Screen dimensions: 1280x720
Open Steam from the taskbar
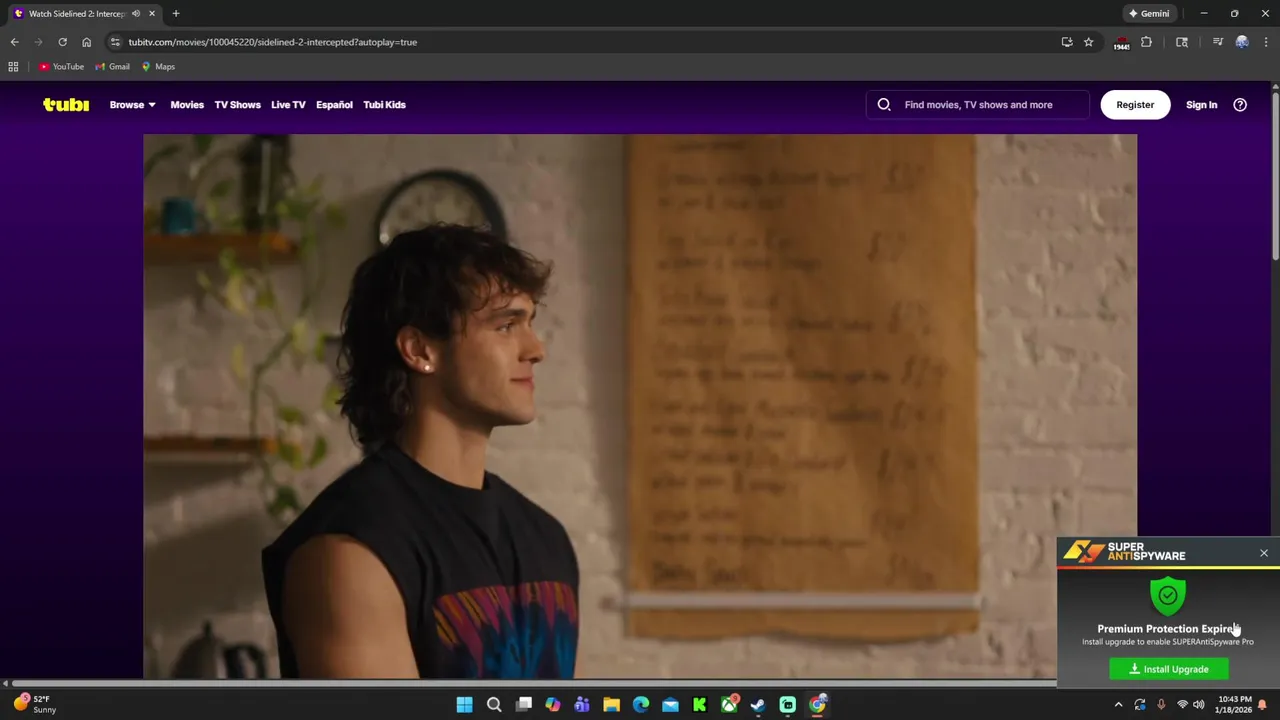758,705
